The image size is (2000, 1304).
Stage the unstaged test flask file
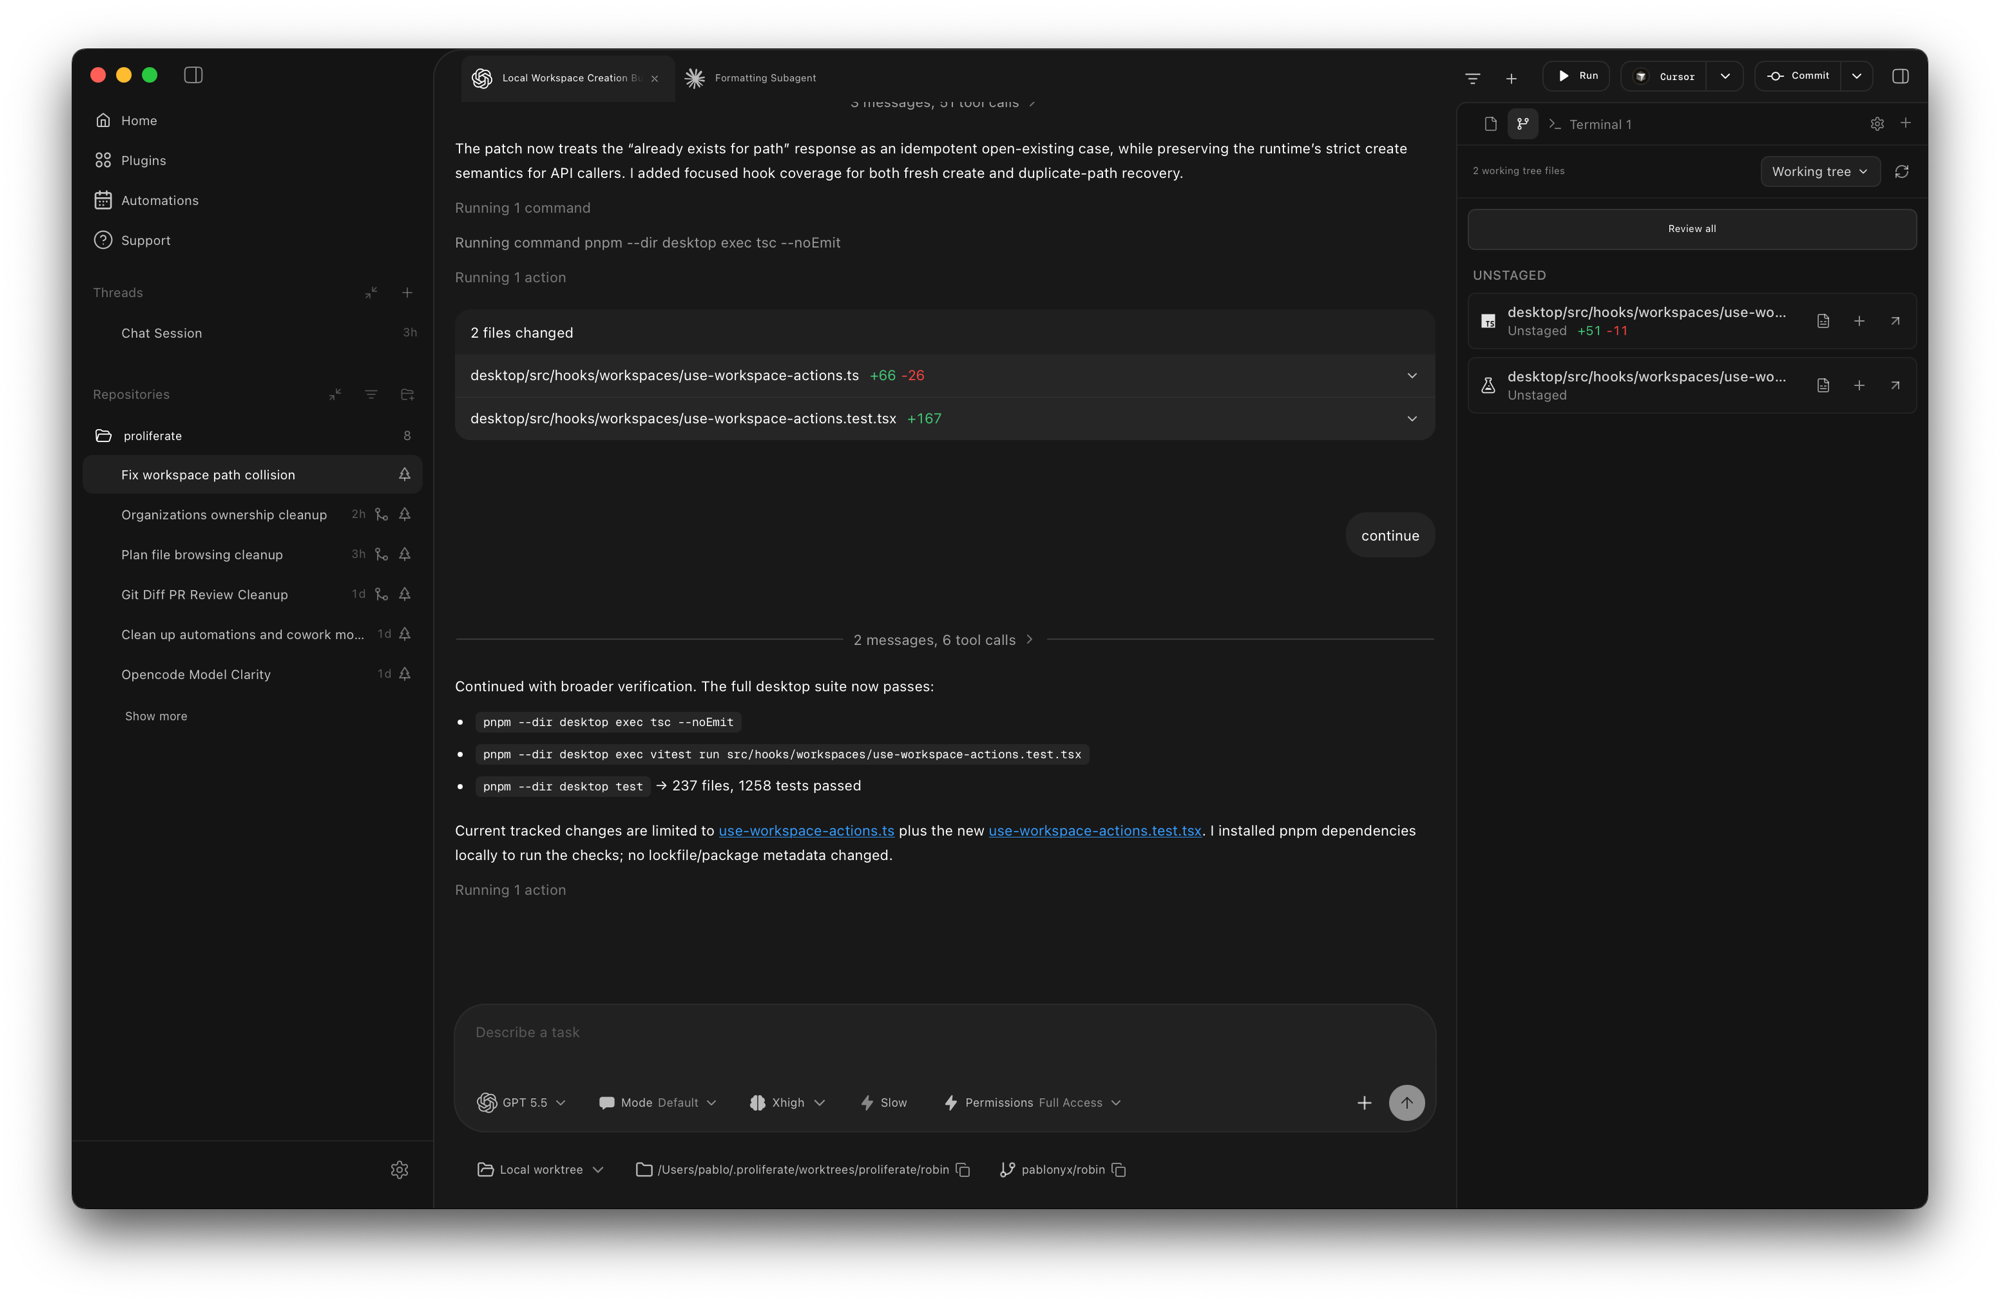(1859, 385)
